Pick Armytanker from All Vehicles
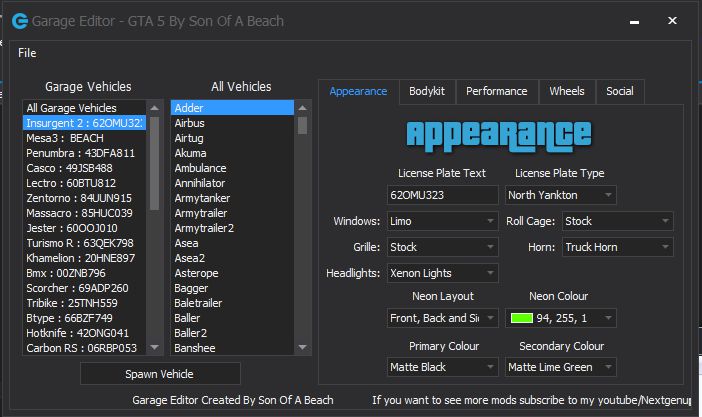Image resolution: width=702 pixels, height=417 pixels. point(232,198)
